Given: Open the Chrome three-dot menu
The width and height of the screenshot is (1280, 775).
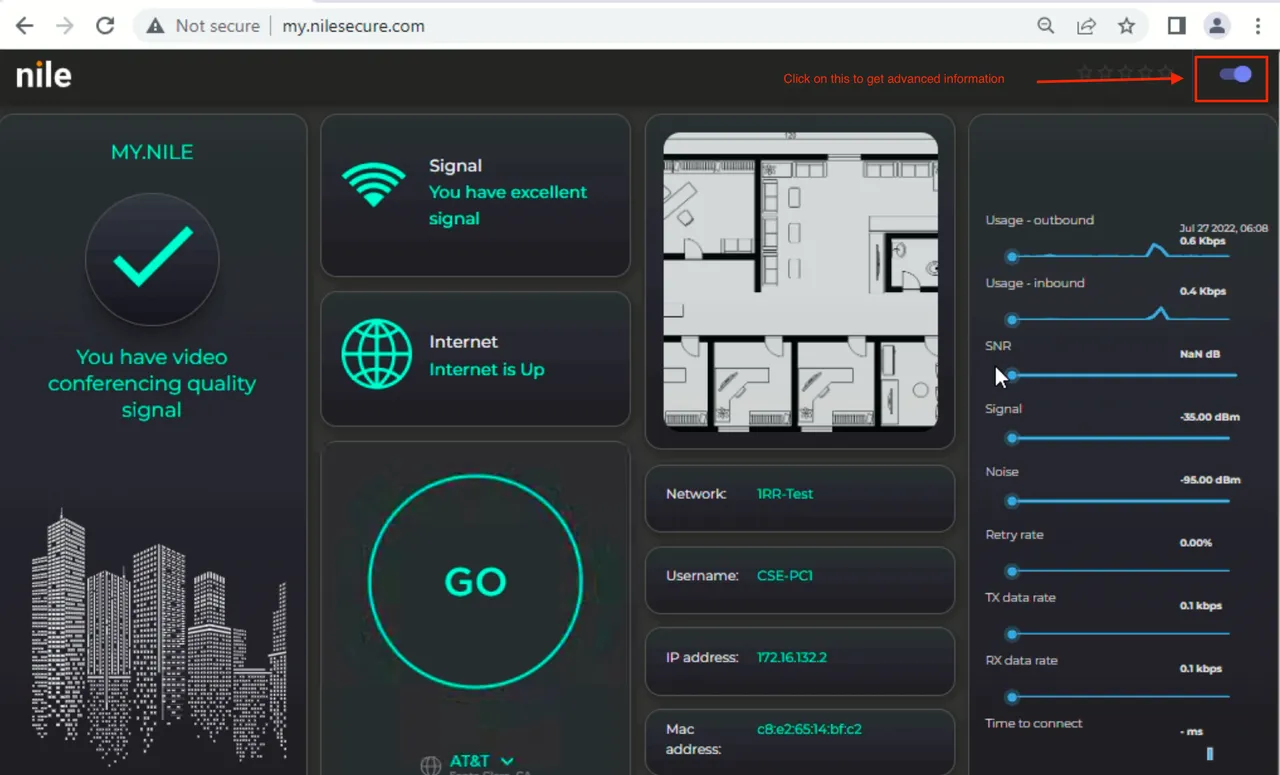Looking at the screenshot, I should point(1258,25).
